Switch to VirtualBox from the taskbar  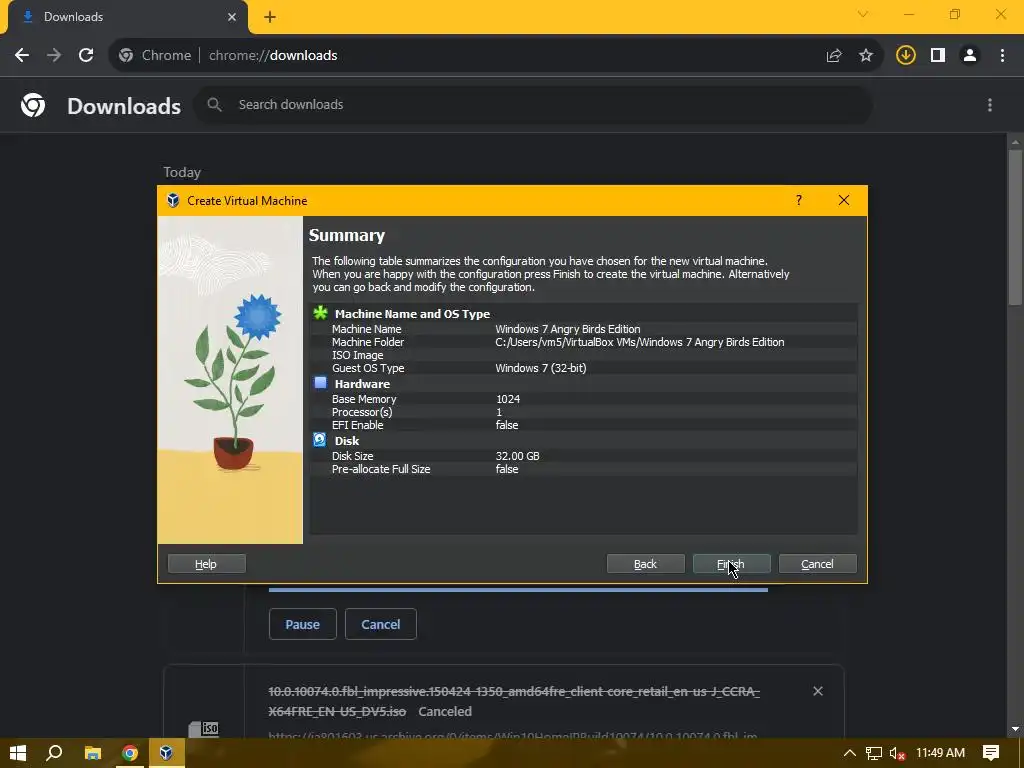point(166,753)
